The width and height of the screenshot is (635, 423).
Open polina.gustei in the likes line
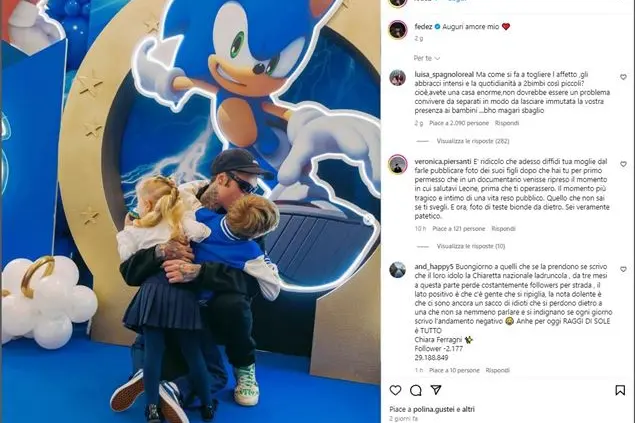(x=433, y=409)
